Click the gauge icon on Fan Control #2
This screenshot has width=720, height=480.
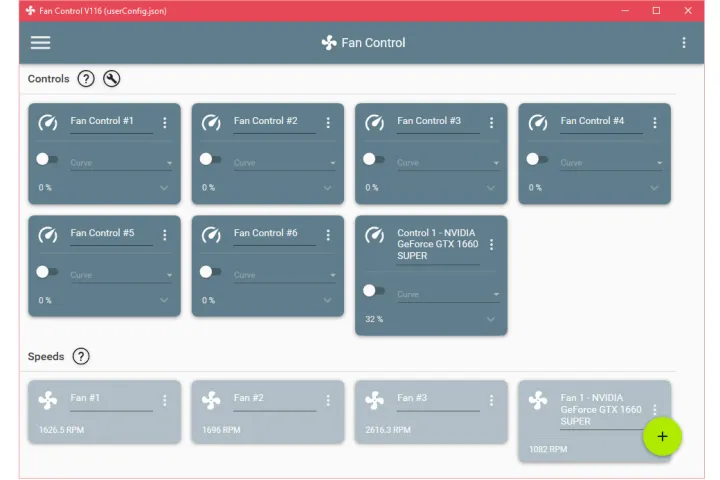click(211, 123)
